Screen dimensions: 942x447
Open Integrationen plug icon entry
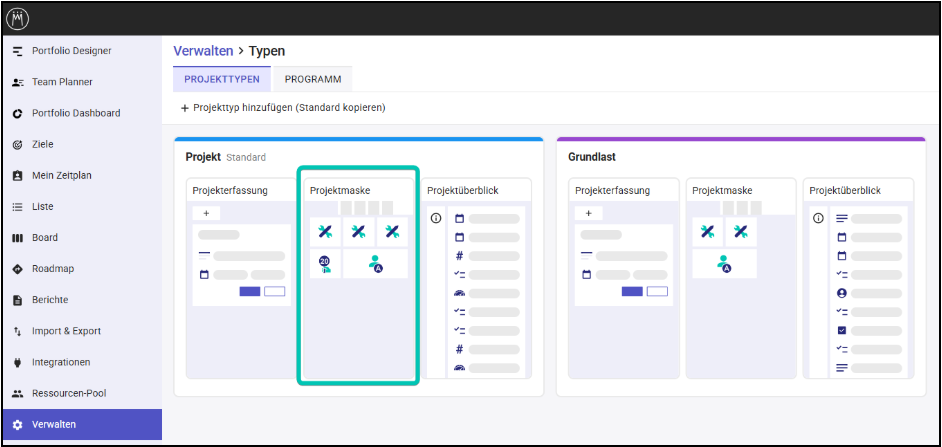click(x=61, y=362)
